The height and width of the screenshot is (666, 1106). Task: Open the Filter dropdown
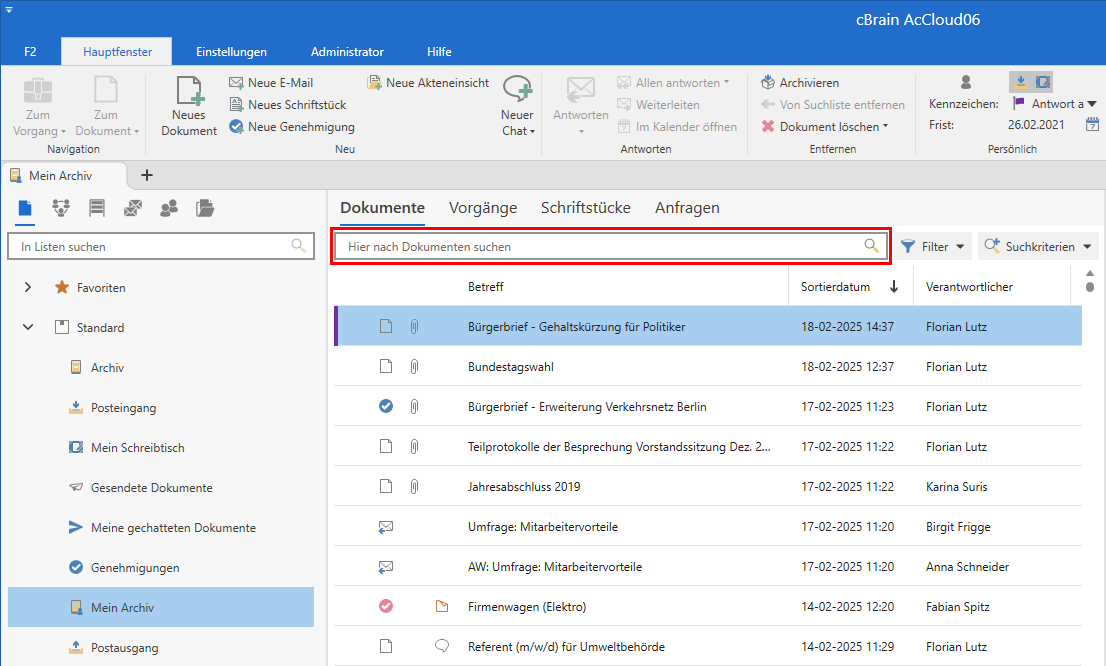pyautogui.click(x=933, y=246)
